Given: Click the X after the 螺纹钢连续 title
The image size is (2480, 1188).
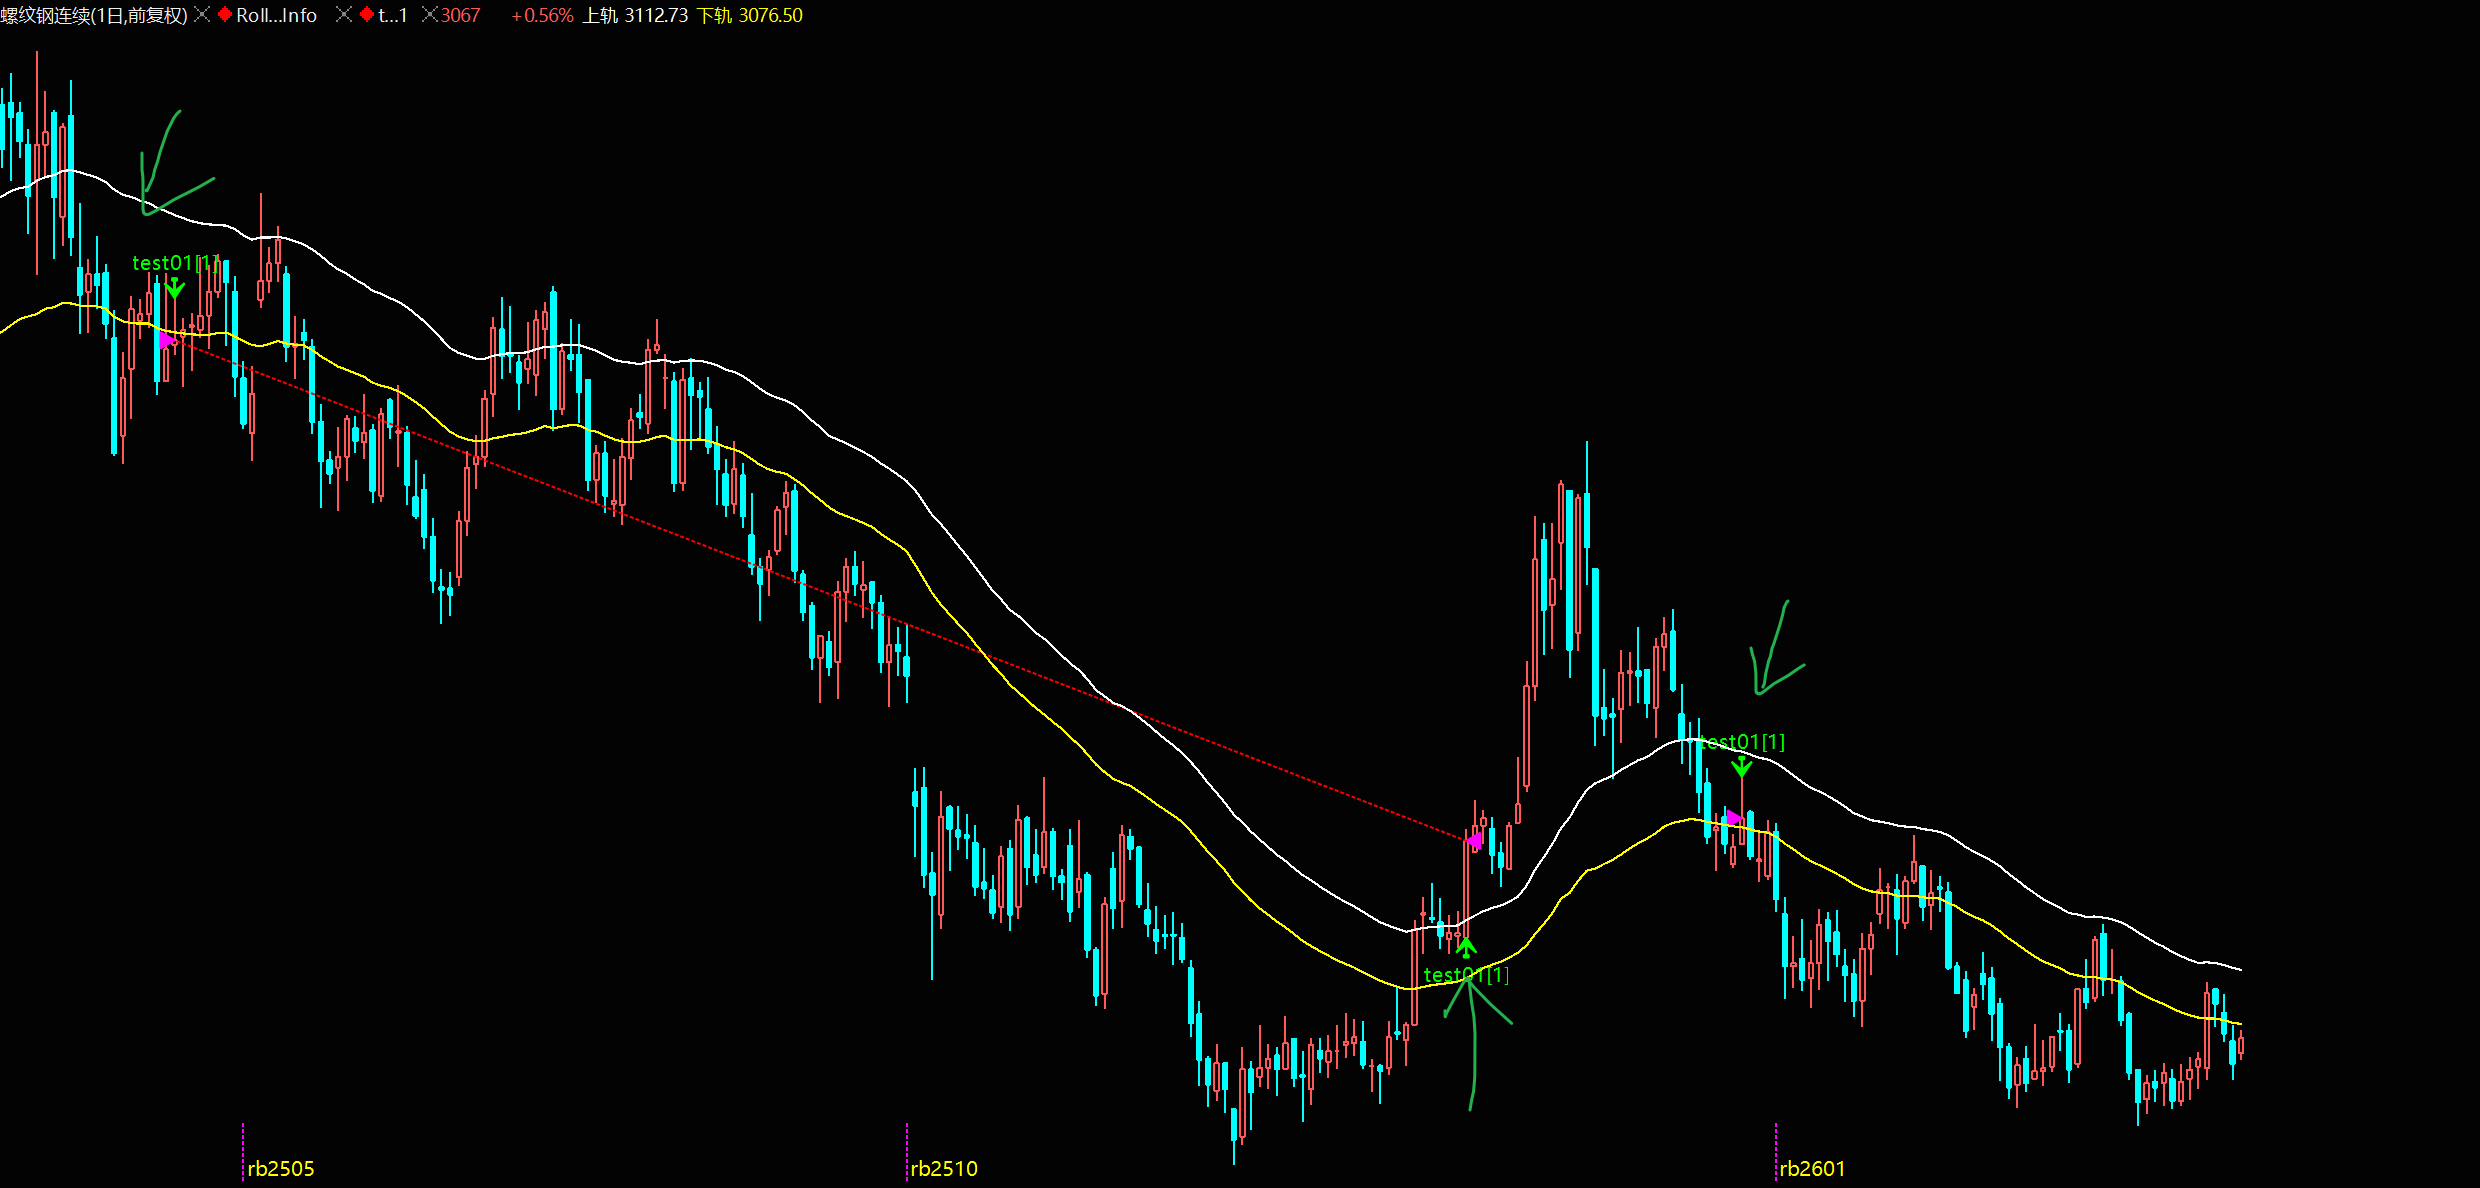Looking at the screenshot, I should [x=202, y=15].
